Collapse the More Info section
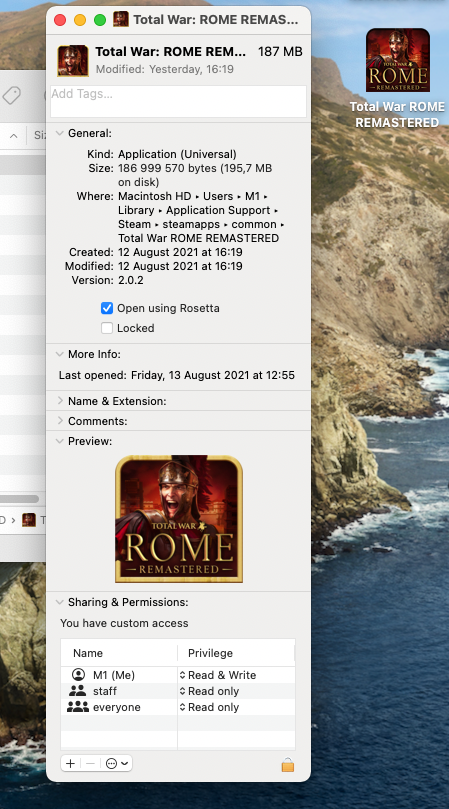Viewport: 449px width, 809px height. pos(60,354)
